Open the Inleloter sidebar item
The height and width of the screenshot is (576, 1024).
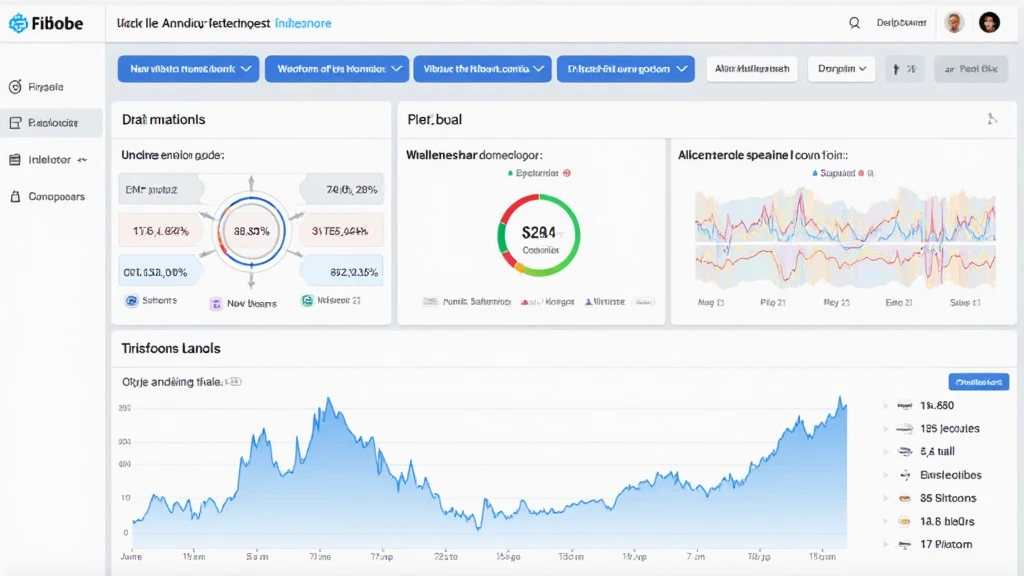pyautogui.click(x=52, y=159)
